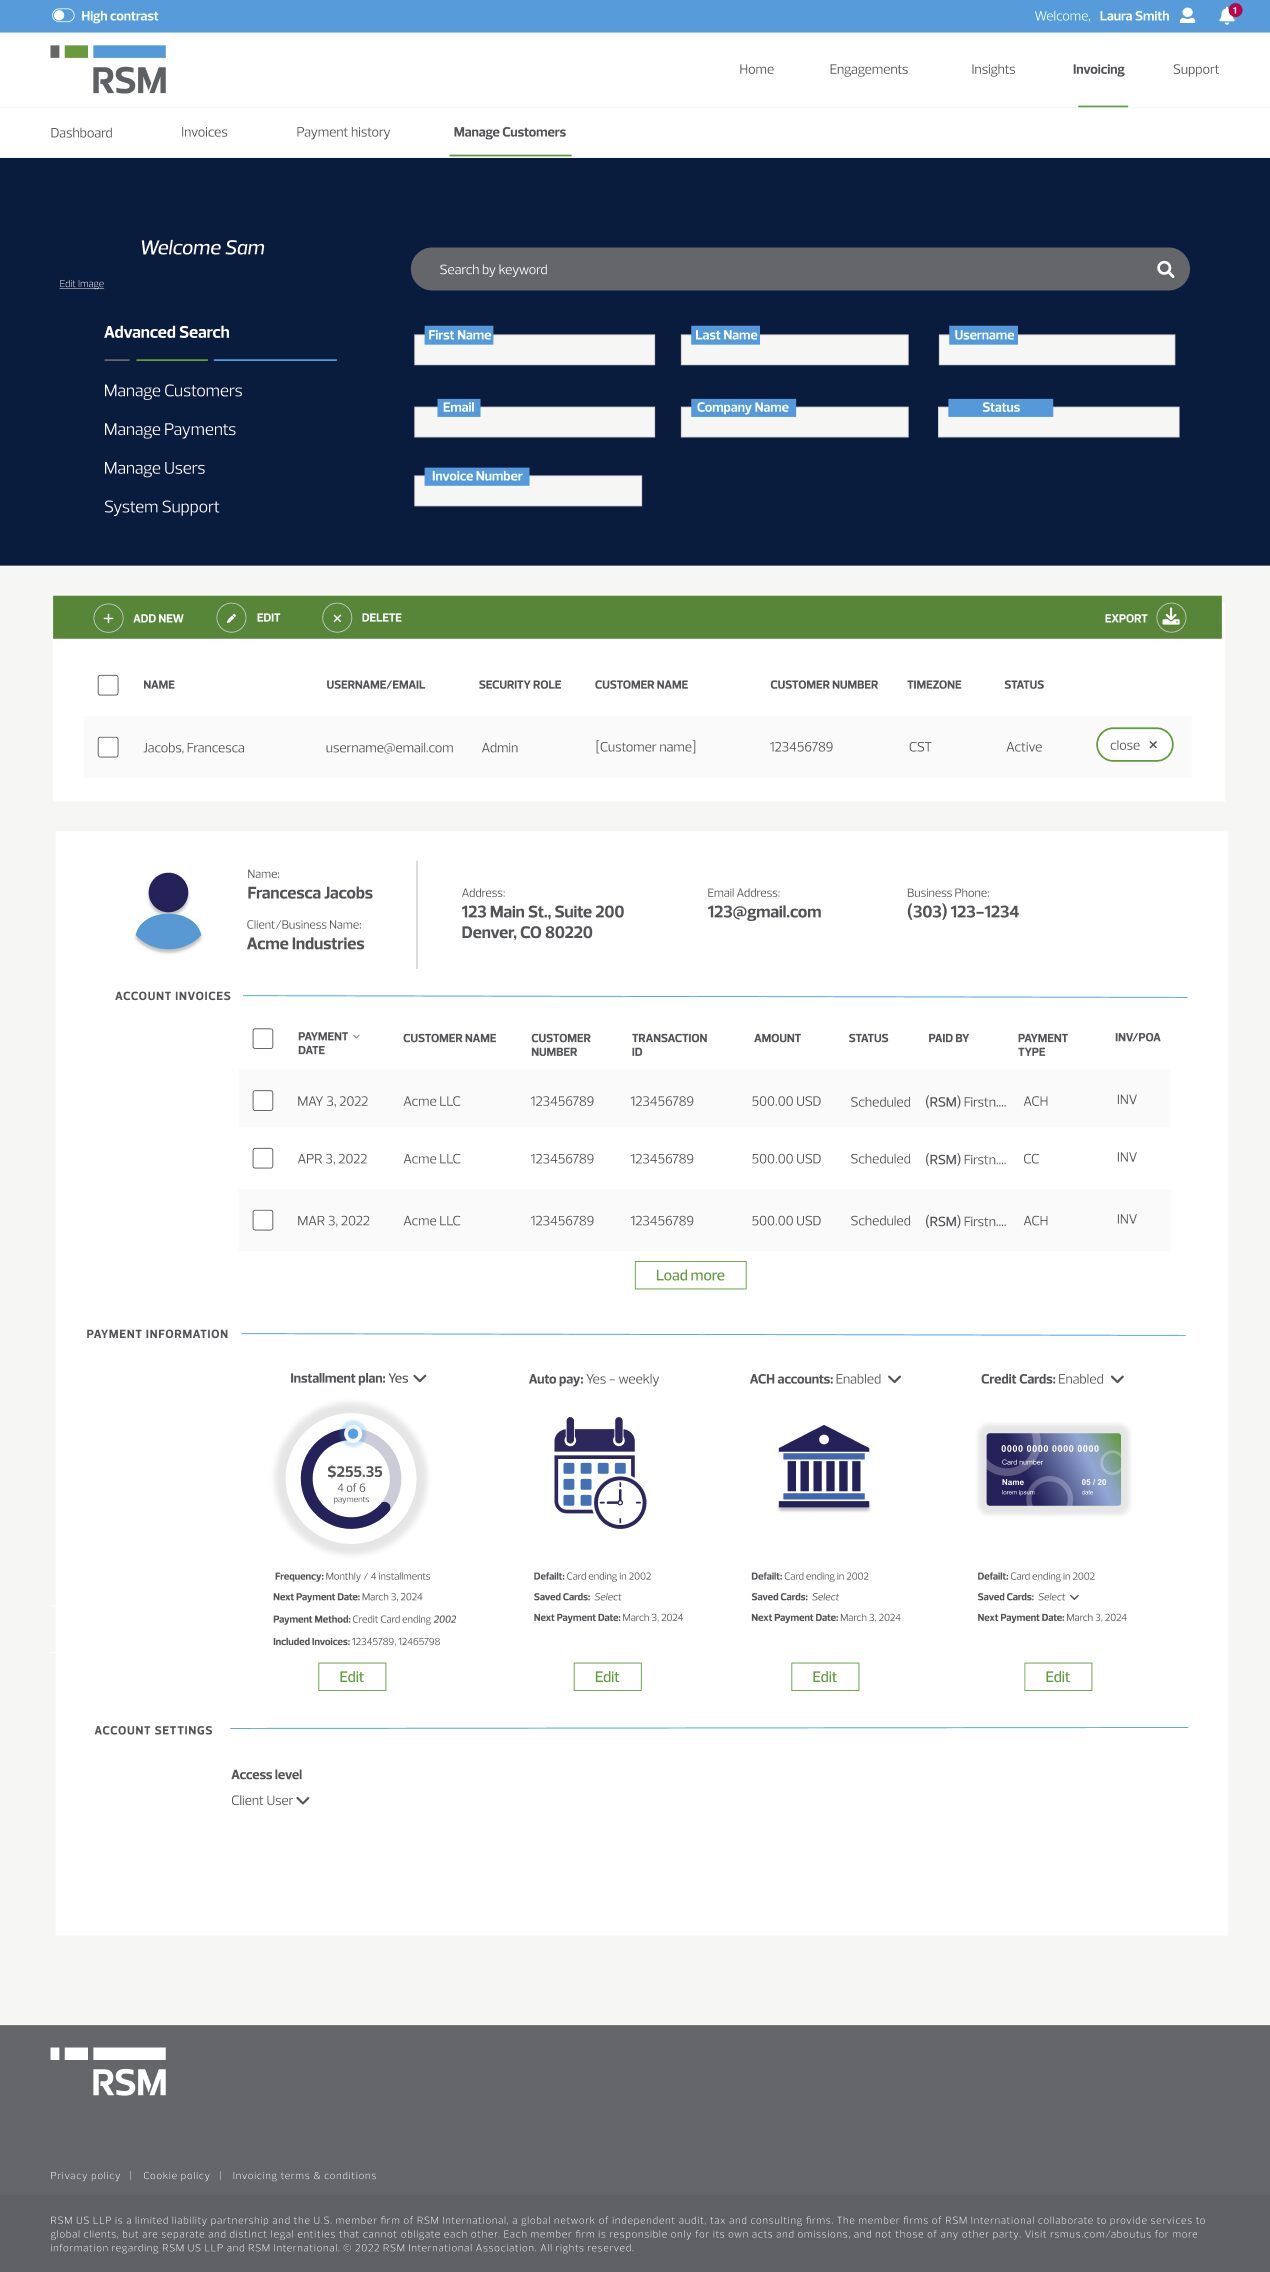Click the Edit image link
The image size is (1270, 2272).
pos(81,284)
